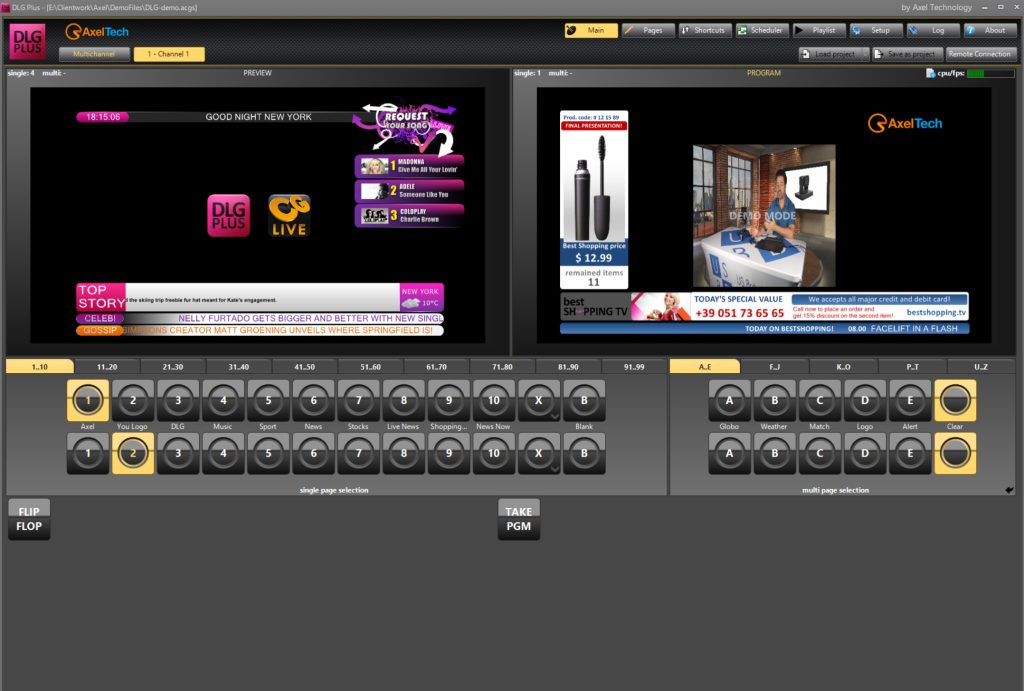Viewport: 1024px width, 691px height.
Task: Click the Blank page B button
Action: click(584, 400)
